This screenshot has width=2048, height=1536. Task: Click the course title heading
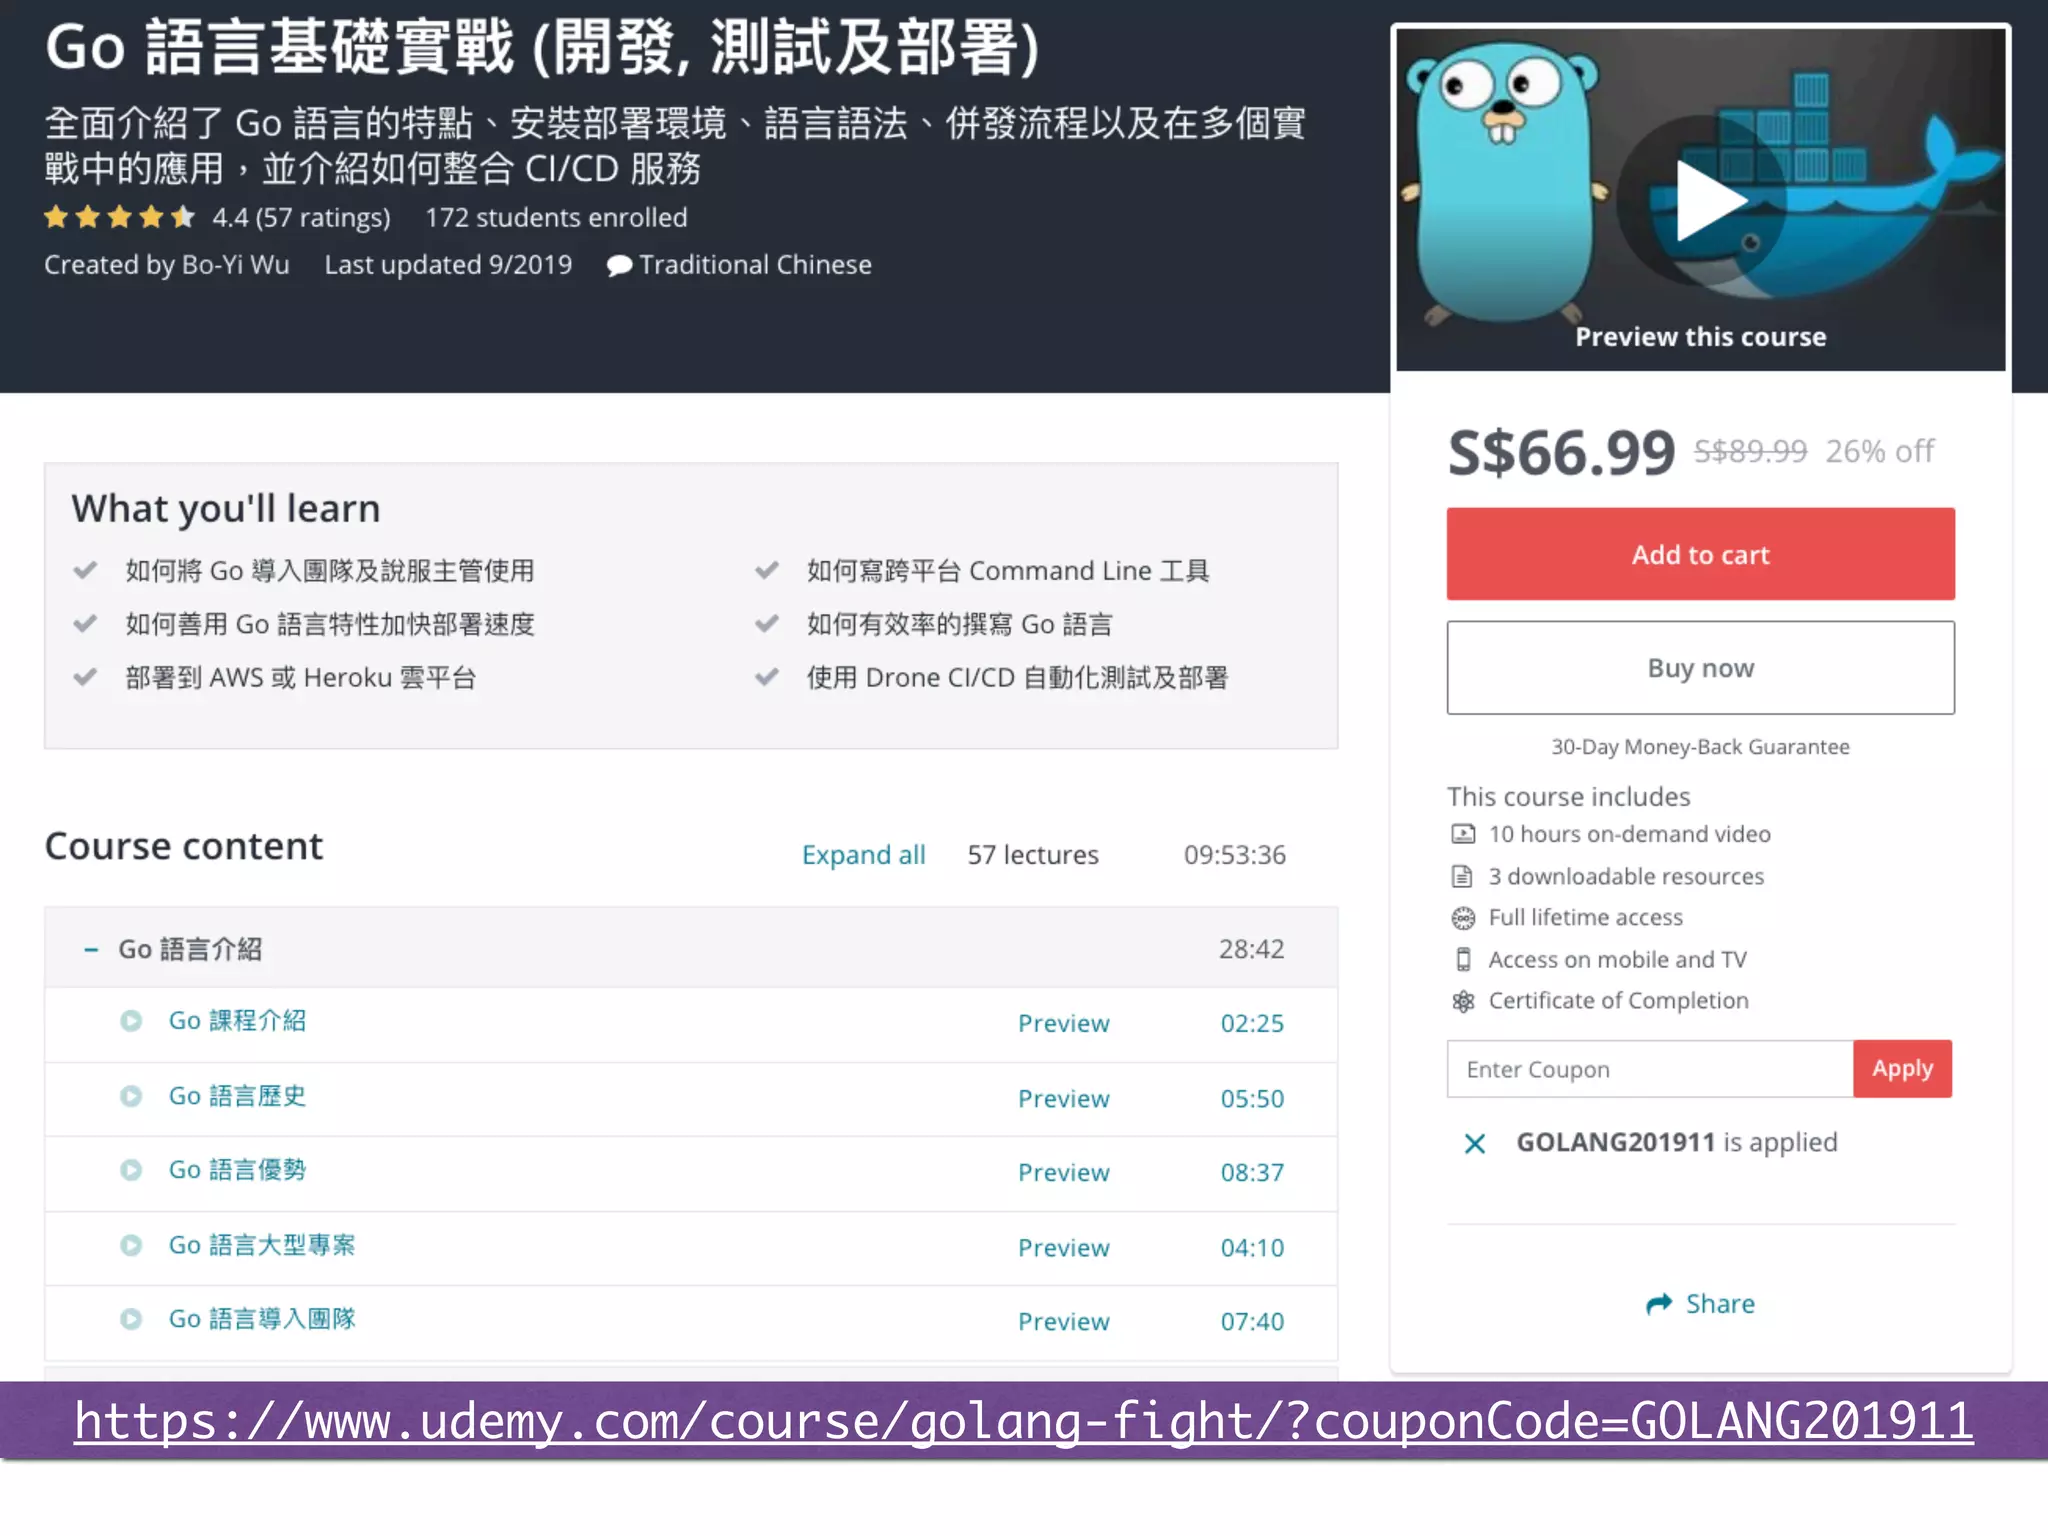(543, 48)
